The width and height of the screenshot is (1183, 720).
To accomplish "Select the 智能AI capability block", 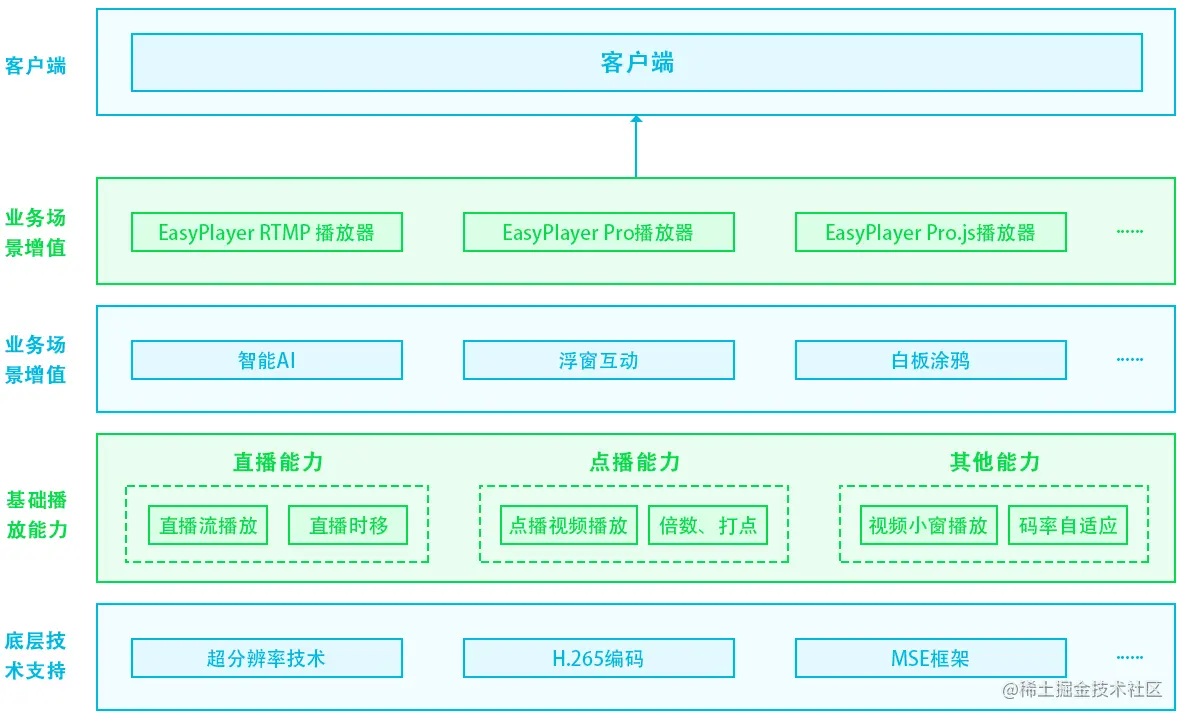I will pos(265,359).
